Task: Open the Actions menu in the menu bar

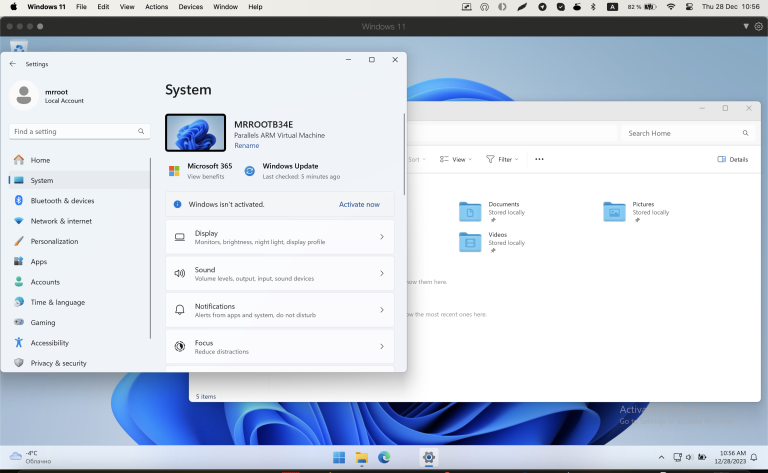Action: (x=156, y=7)
